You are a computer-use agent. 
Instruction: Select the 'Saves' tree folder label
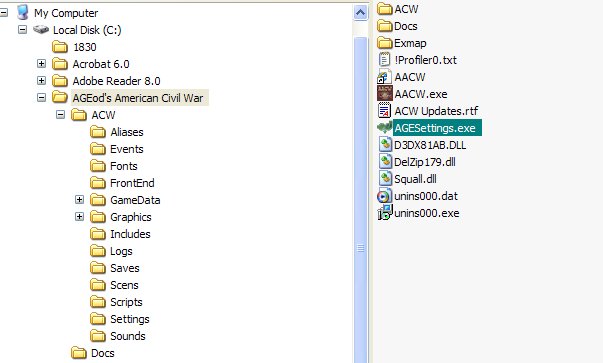(x=125, y=268)
